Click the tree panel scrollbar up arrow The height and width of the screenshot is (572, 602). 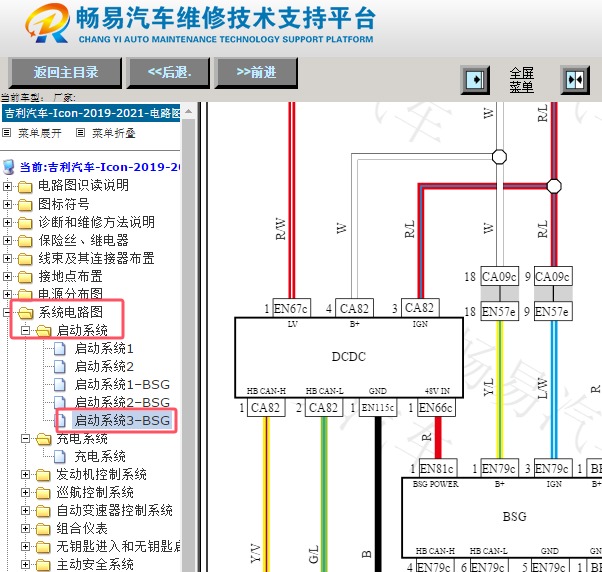188,112
